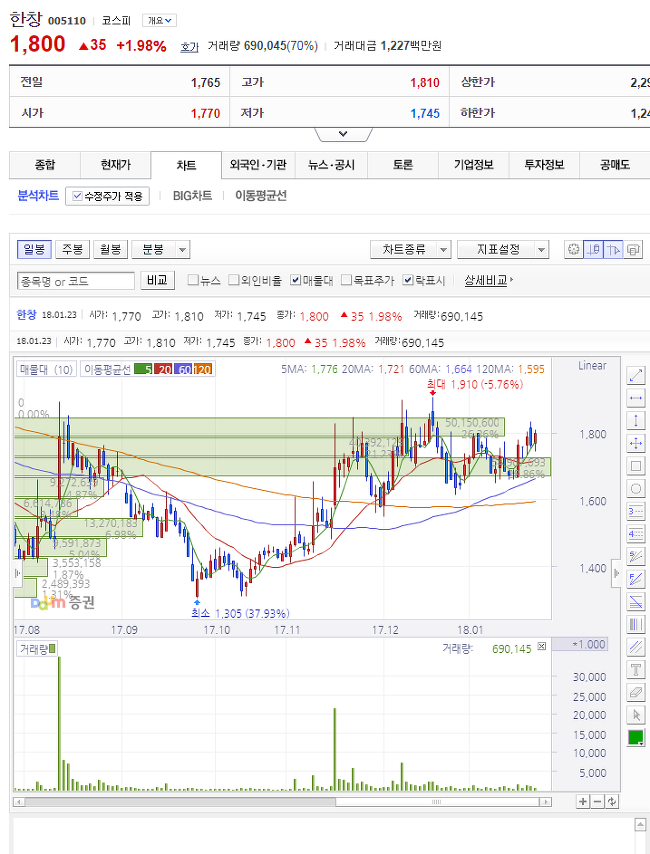Select the 월봉 monthly candle button
This screenshot has width=650, height=854.
[111, 249]
